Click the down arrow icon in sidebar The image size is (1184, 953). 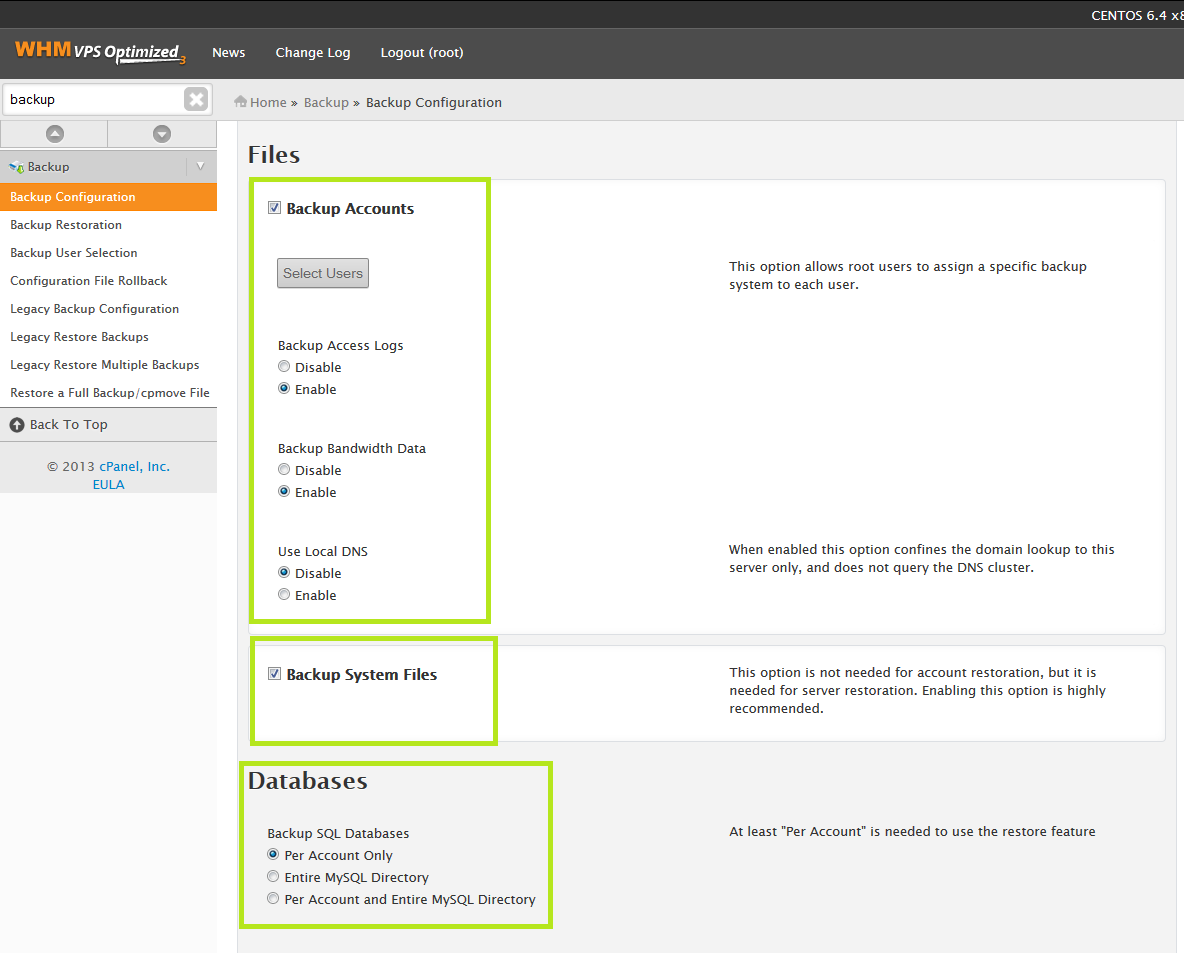click(162, 134)
